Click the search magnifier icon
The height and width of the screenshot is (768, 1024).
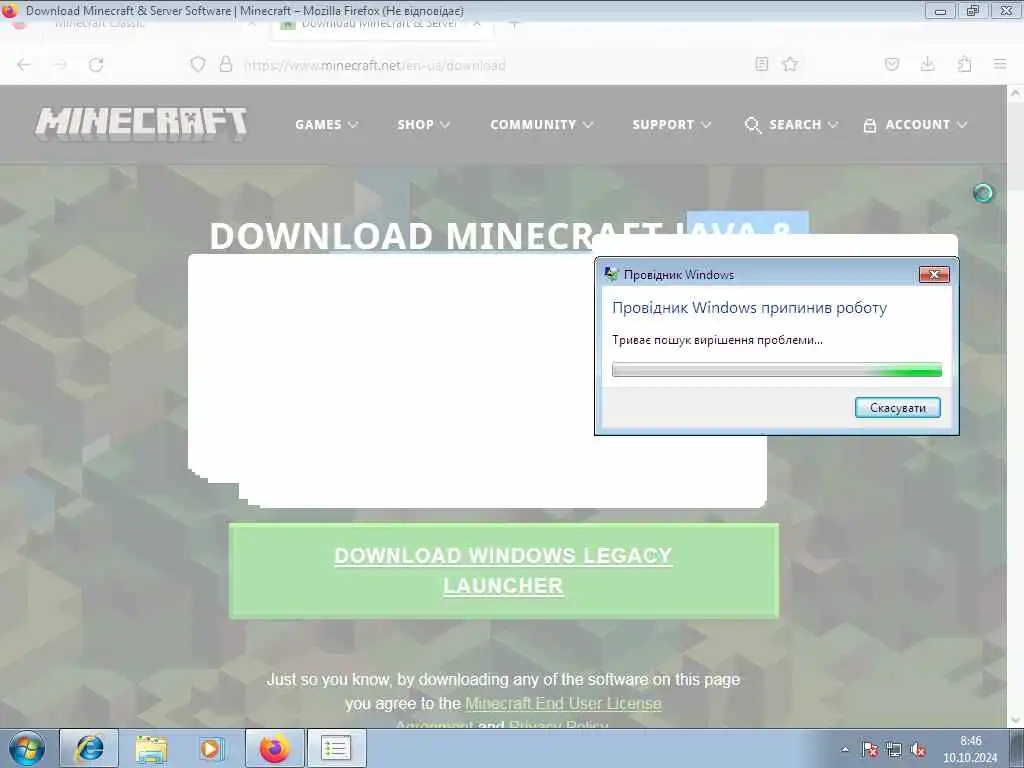[x=753, y=125]
